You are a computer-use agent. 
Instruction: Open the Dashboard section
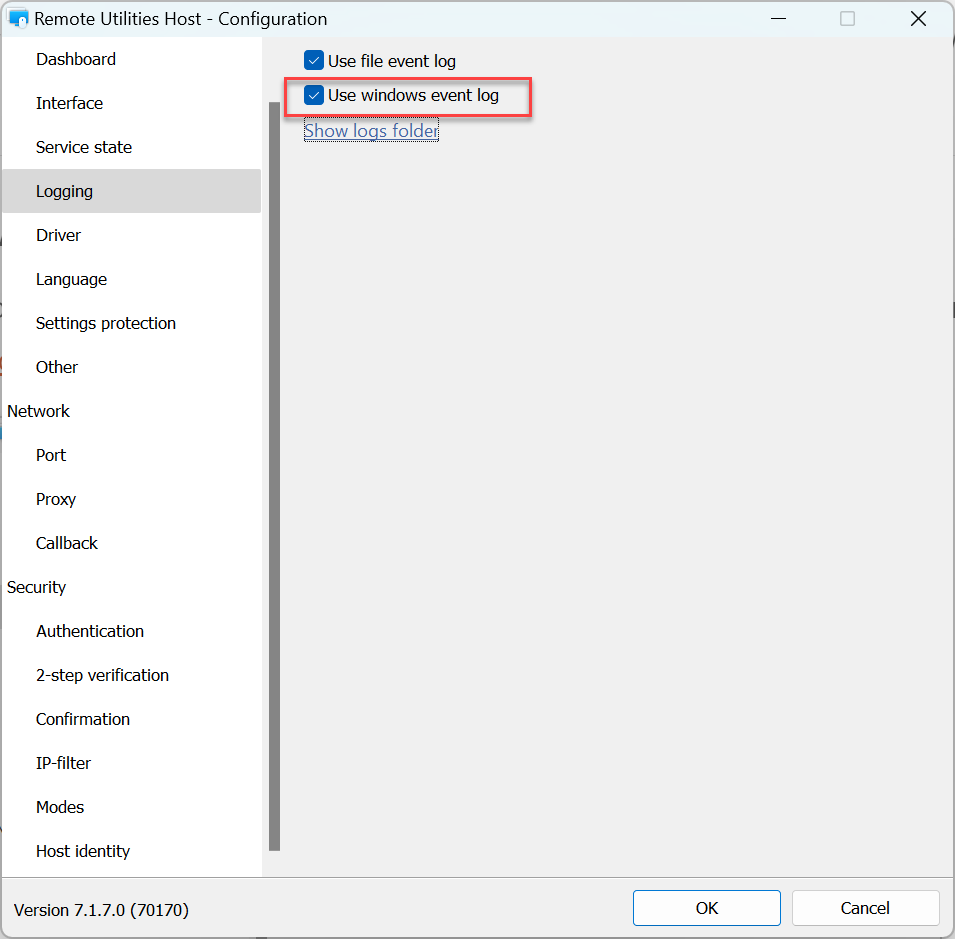pyautogui.click(x=132, y=59)
